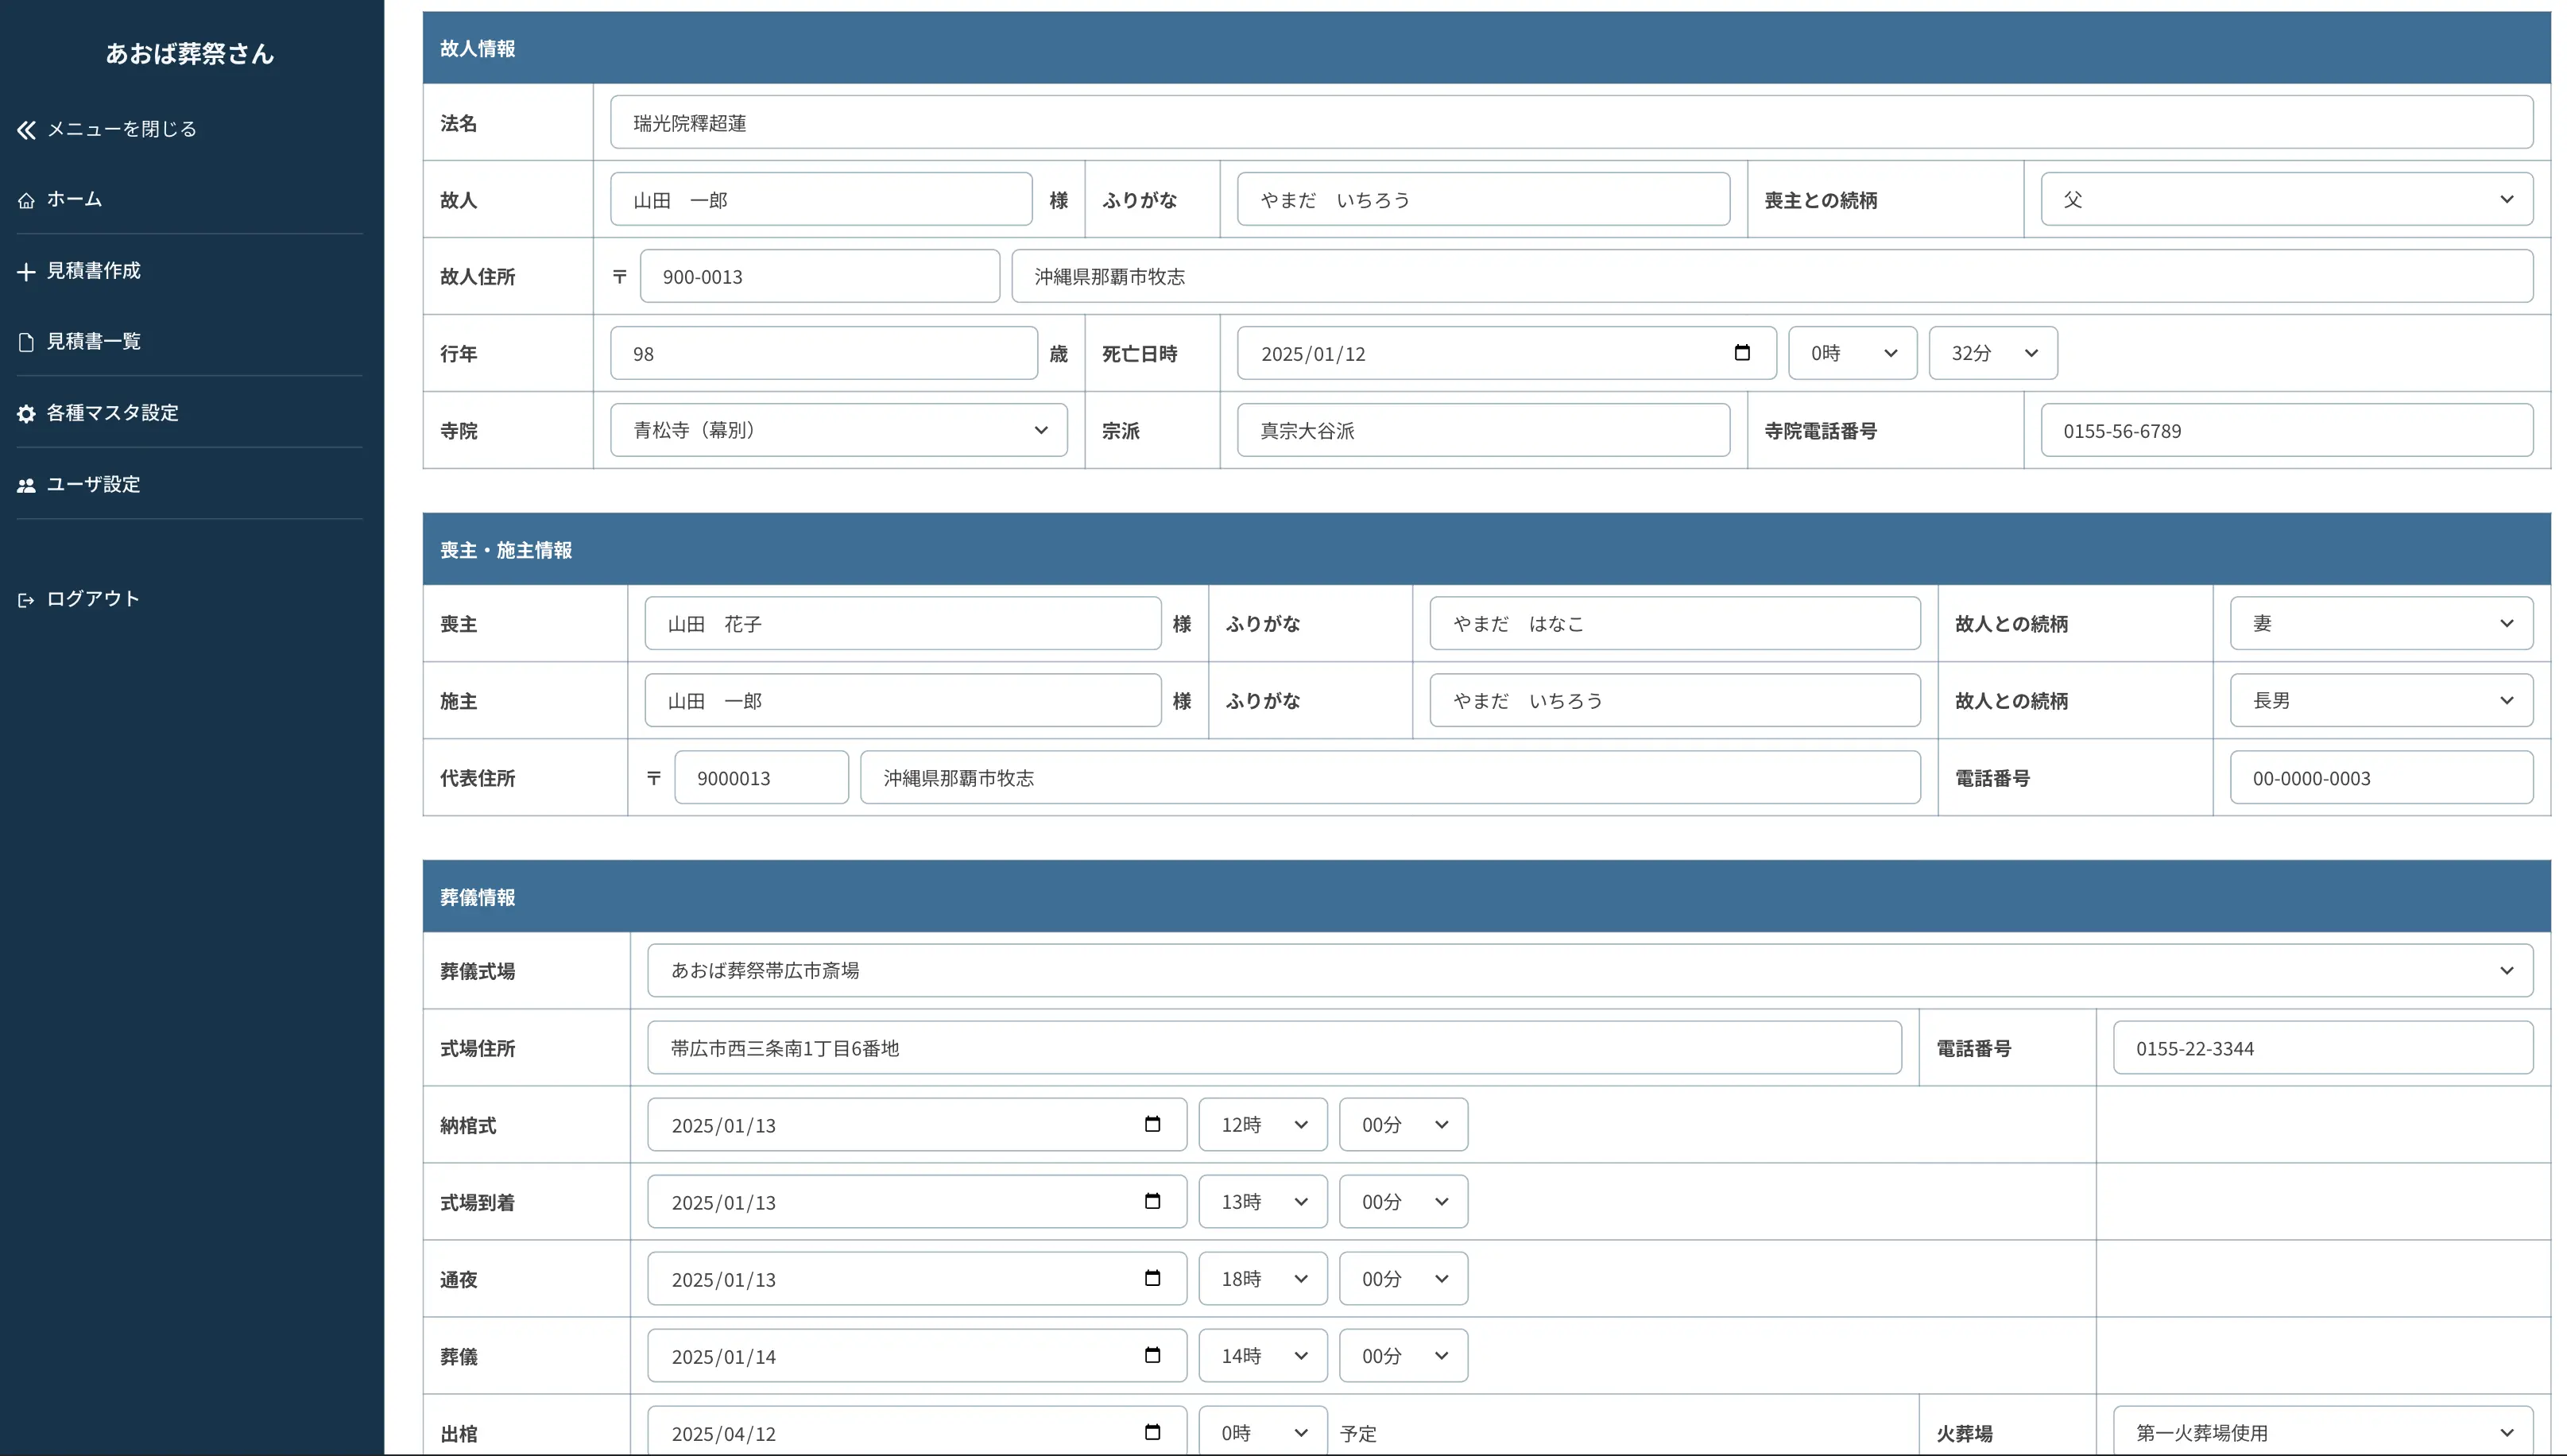Expand the 喪主との続柄 dropdown showing 父
Viewport: 2567px width, 1456px height.
click(x=2286, y=199)
